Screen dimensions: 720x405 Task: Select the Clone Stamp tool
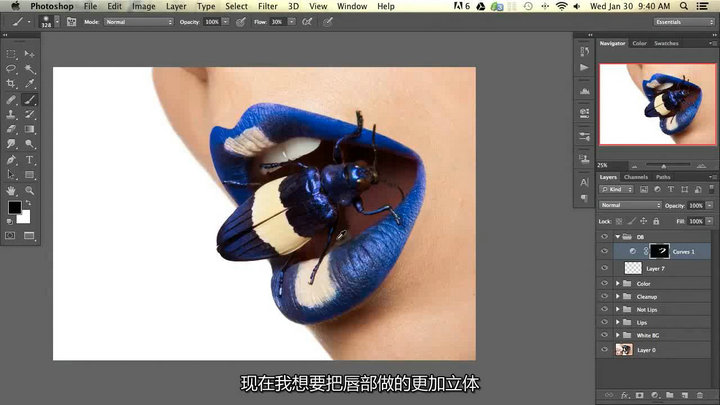click(x=11, y=115)
